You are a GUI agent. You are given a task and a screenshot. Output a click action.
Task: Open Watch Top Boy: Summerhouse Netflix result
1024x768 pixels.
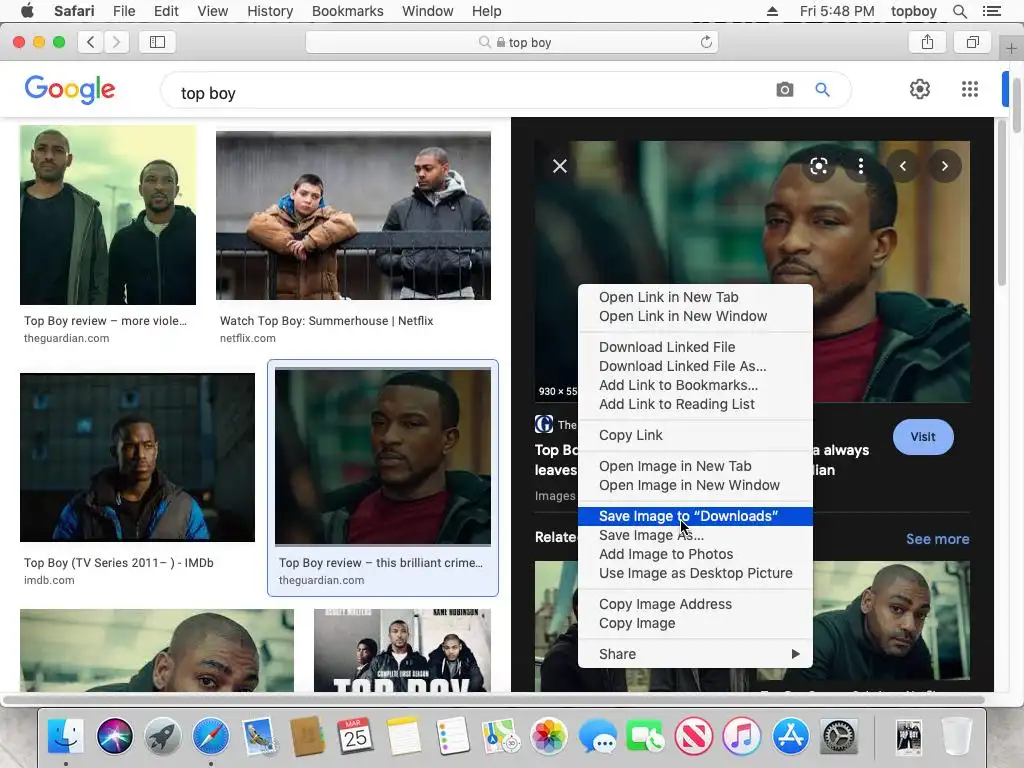tap(327, 321)
